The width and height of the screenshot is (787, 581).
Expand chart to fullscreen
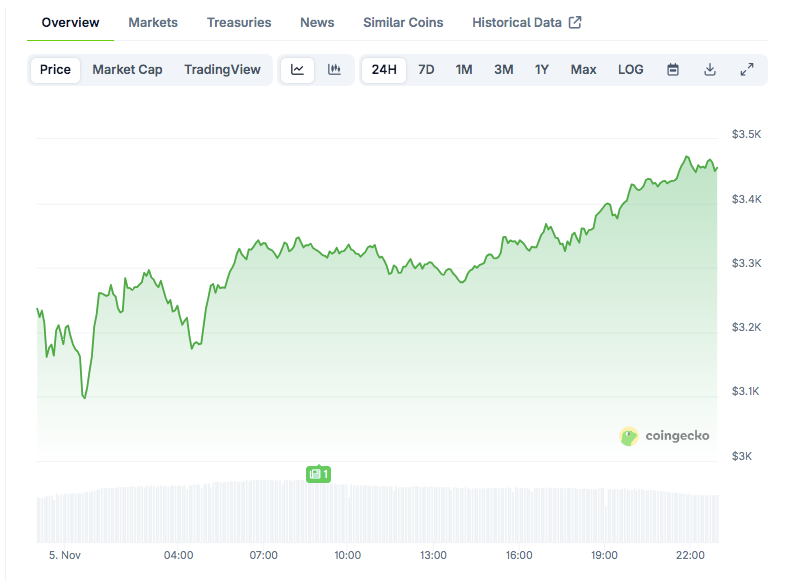pyautogui.click(x=747, y=70)
